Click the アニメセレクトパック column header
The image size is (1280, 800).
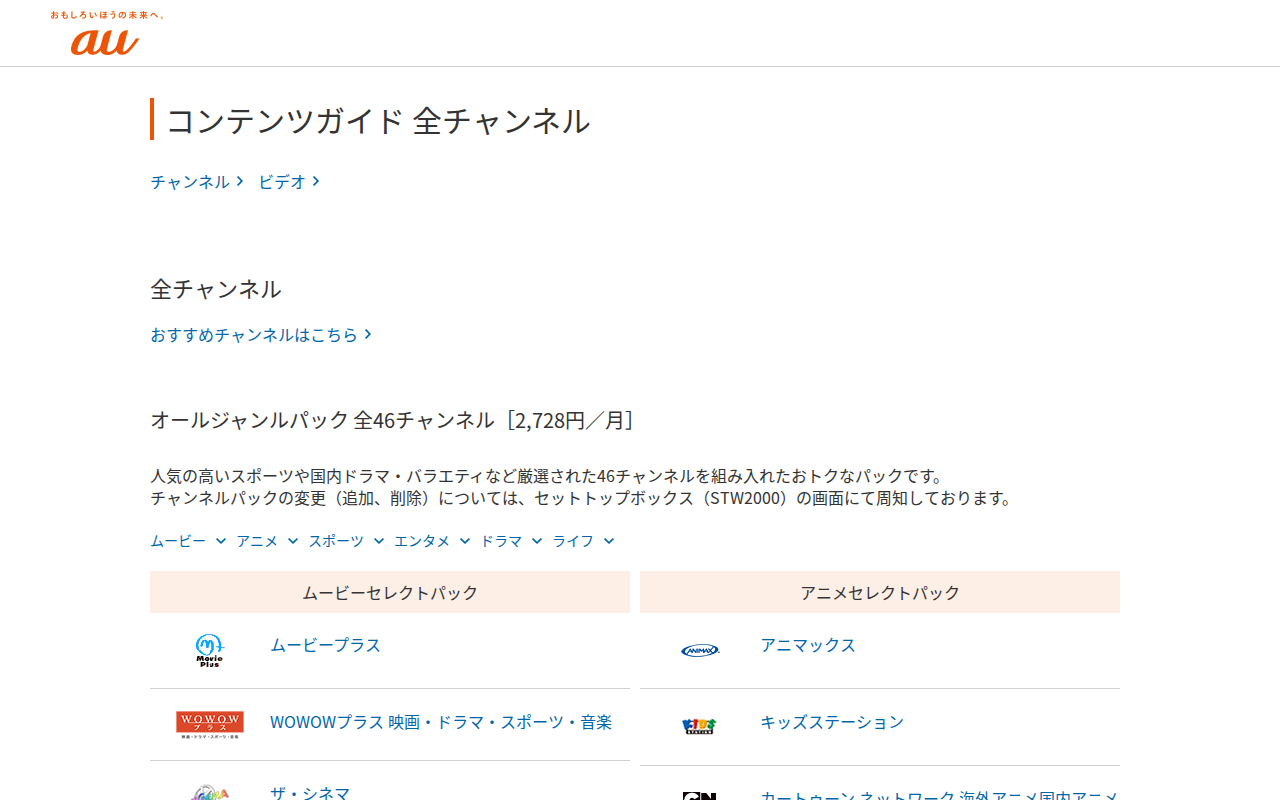point(880,592)
